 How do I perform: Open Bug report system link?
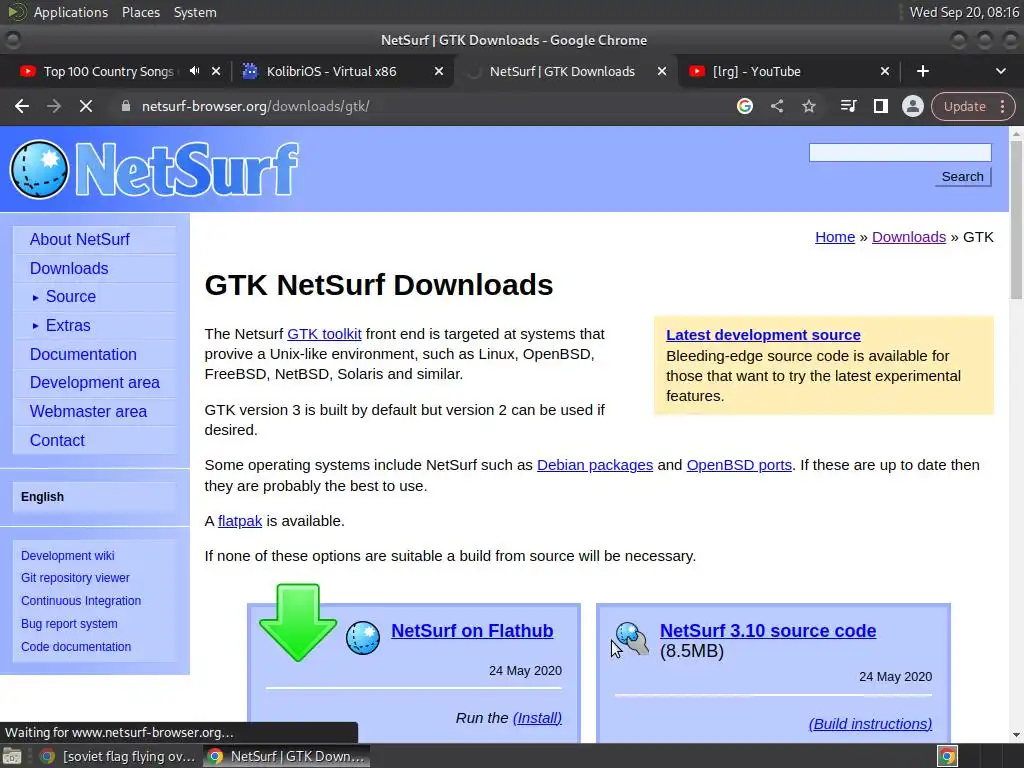point(69,624)
